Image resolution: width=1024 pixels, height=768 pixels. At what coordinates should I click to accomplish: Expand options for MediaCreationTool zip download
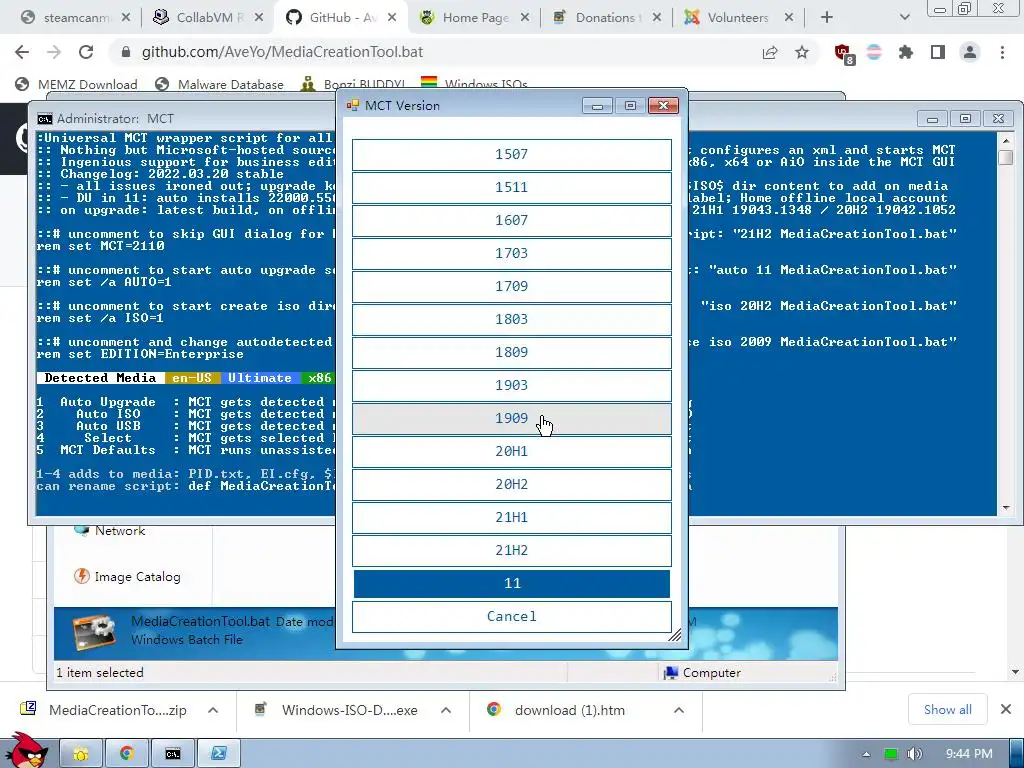pyautogui.click(x=213, y=710)
